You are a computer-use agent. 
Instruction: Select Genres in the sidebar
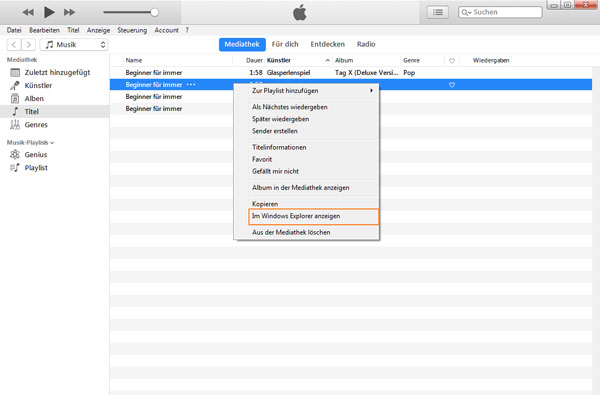coord(55,124)
